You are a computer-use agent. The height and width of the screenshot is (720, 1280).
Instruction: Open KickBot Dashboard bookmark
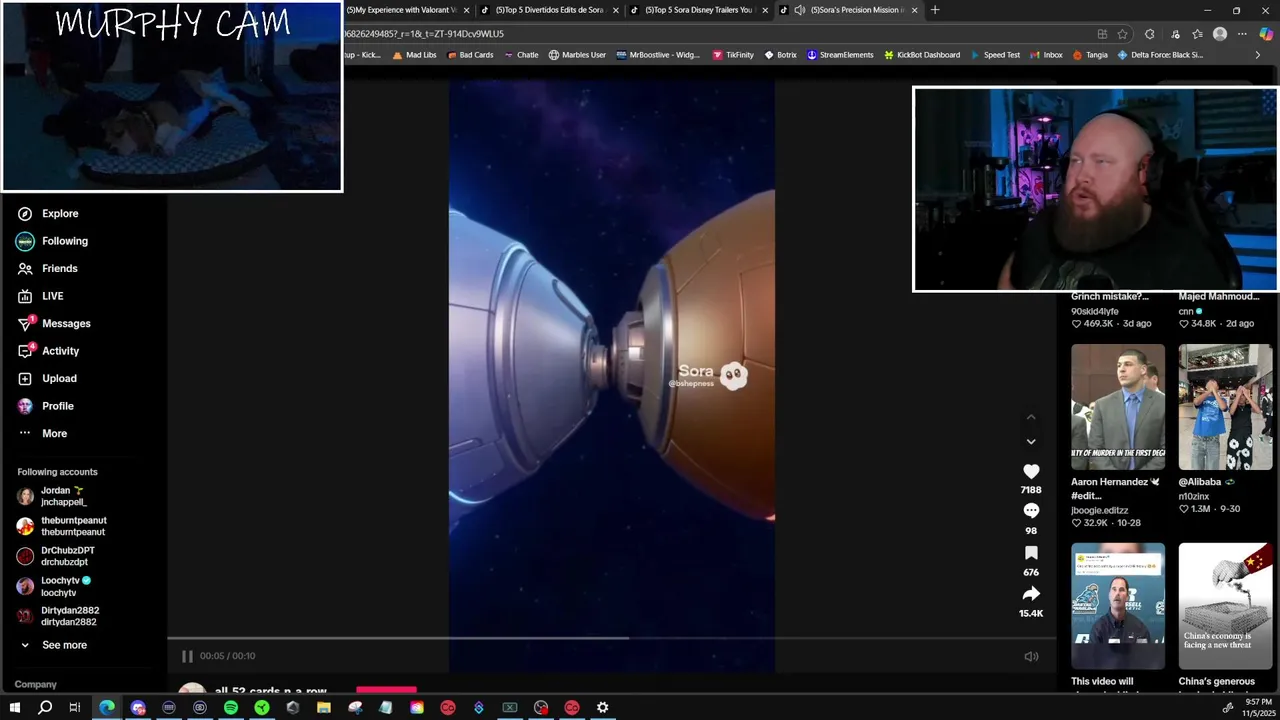[922, 55]
